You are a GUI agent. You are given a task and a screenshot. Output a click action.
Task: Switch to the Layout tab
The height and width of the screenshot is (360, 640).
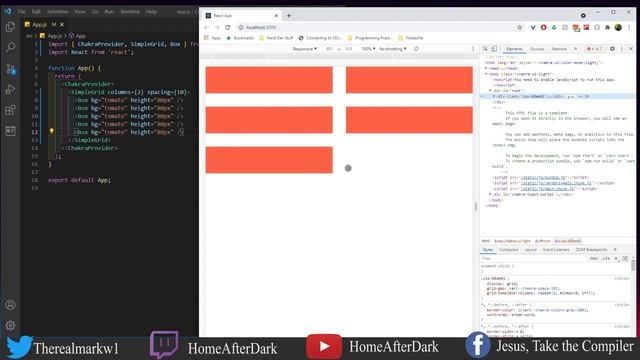(531, 249)
